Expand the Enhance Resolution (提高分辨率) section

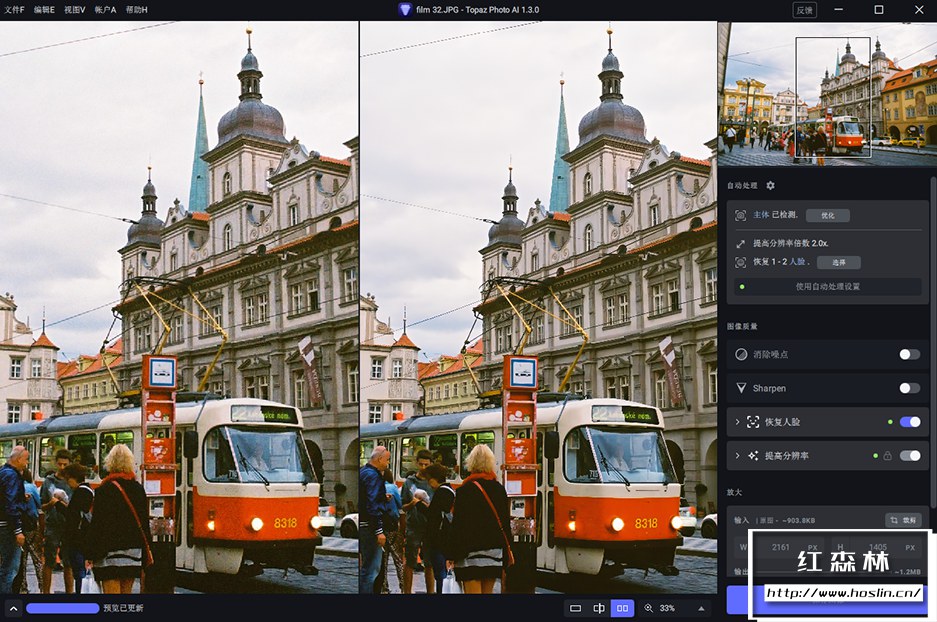pyautogui.click(x=738, y=456)
